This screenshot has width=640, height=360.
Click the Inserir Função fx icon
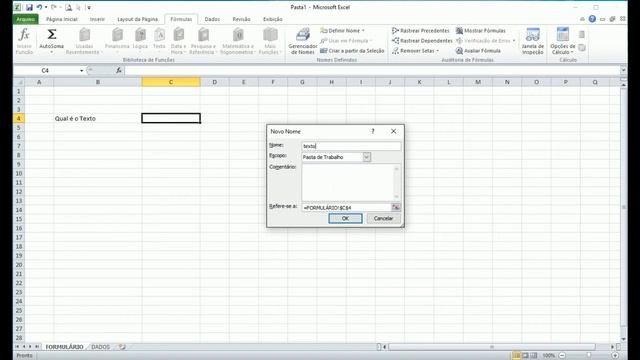point(24,35)
